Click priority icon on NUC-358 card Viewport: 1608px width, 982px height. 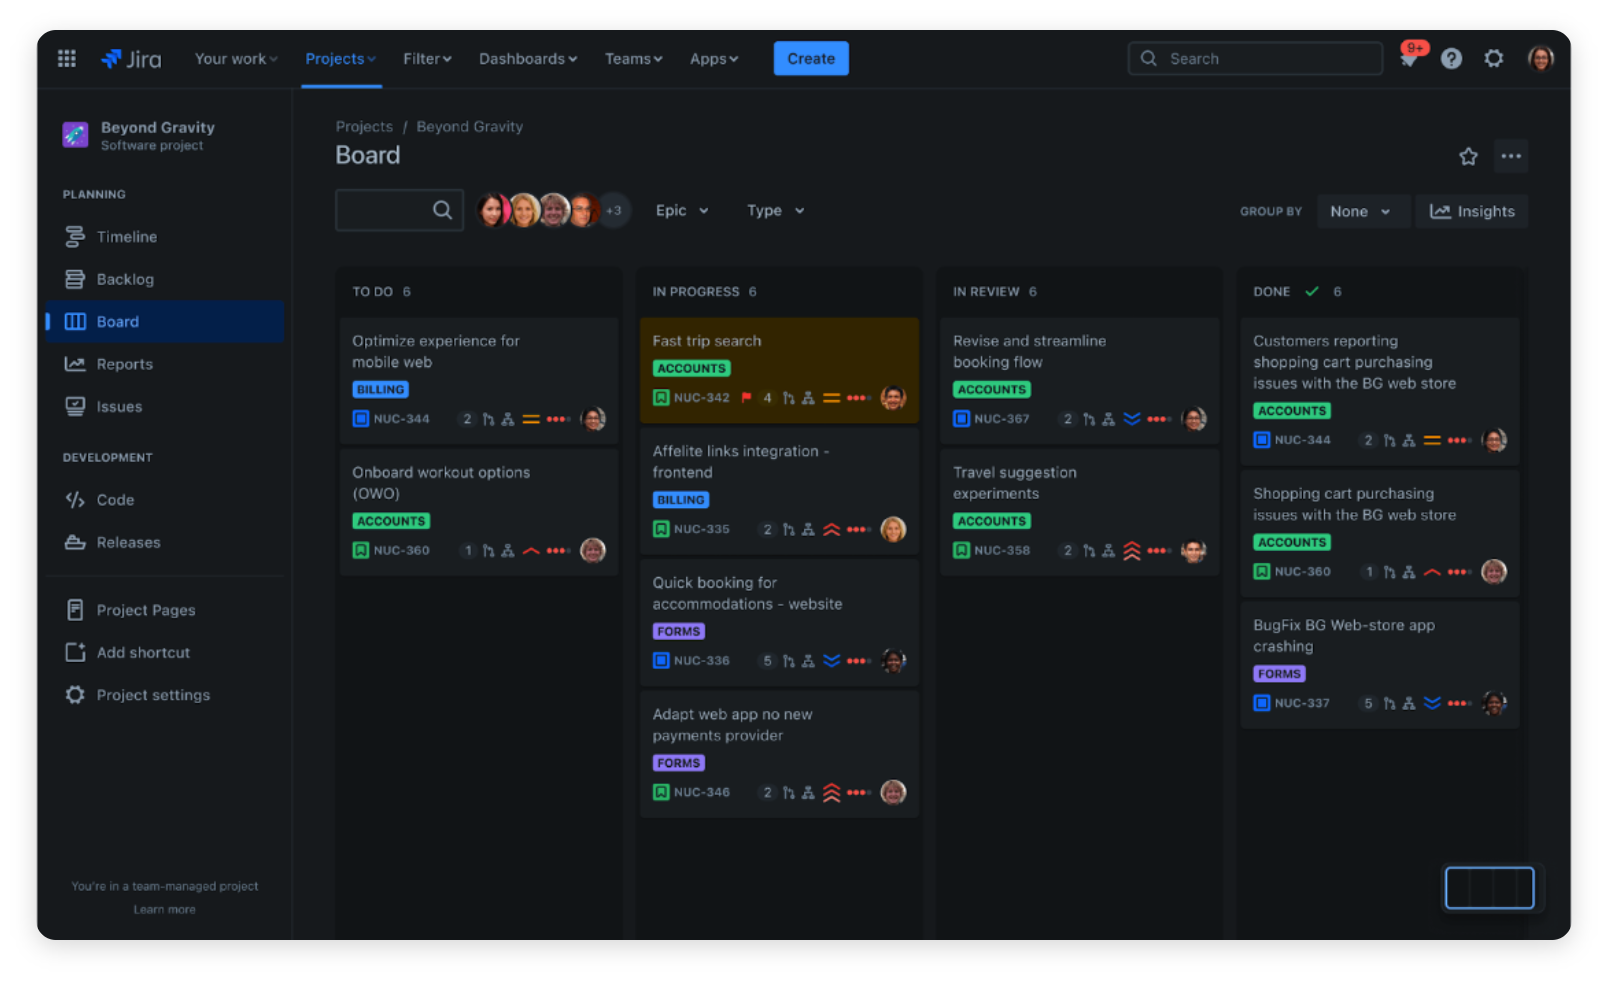[1132, 551]
